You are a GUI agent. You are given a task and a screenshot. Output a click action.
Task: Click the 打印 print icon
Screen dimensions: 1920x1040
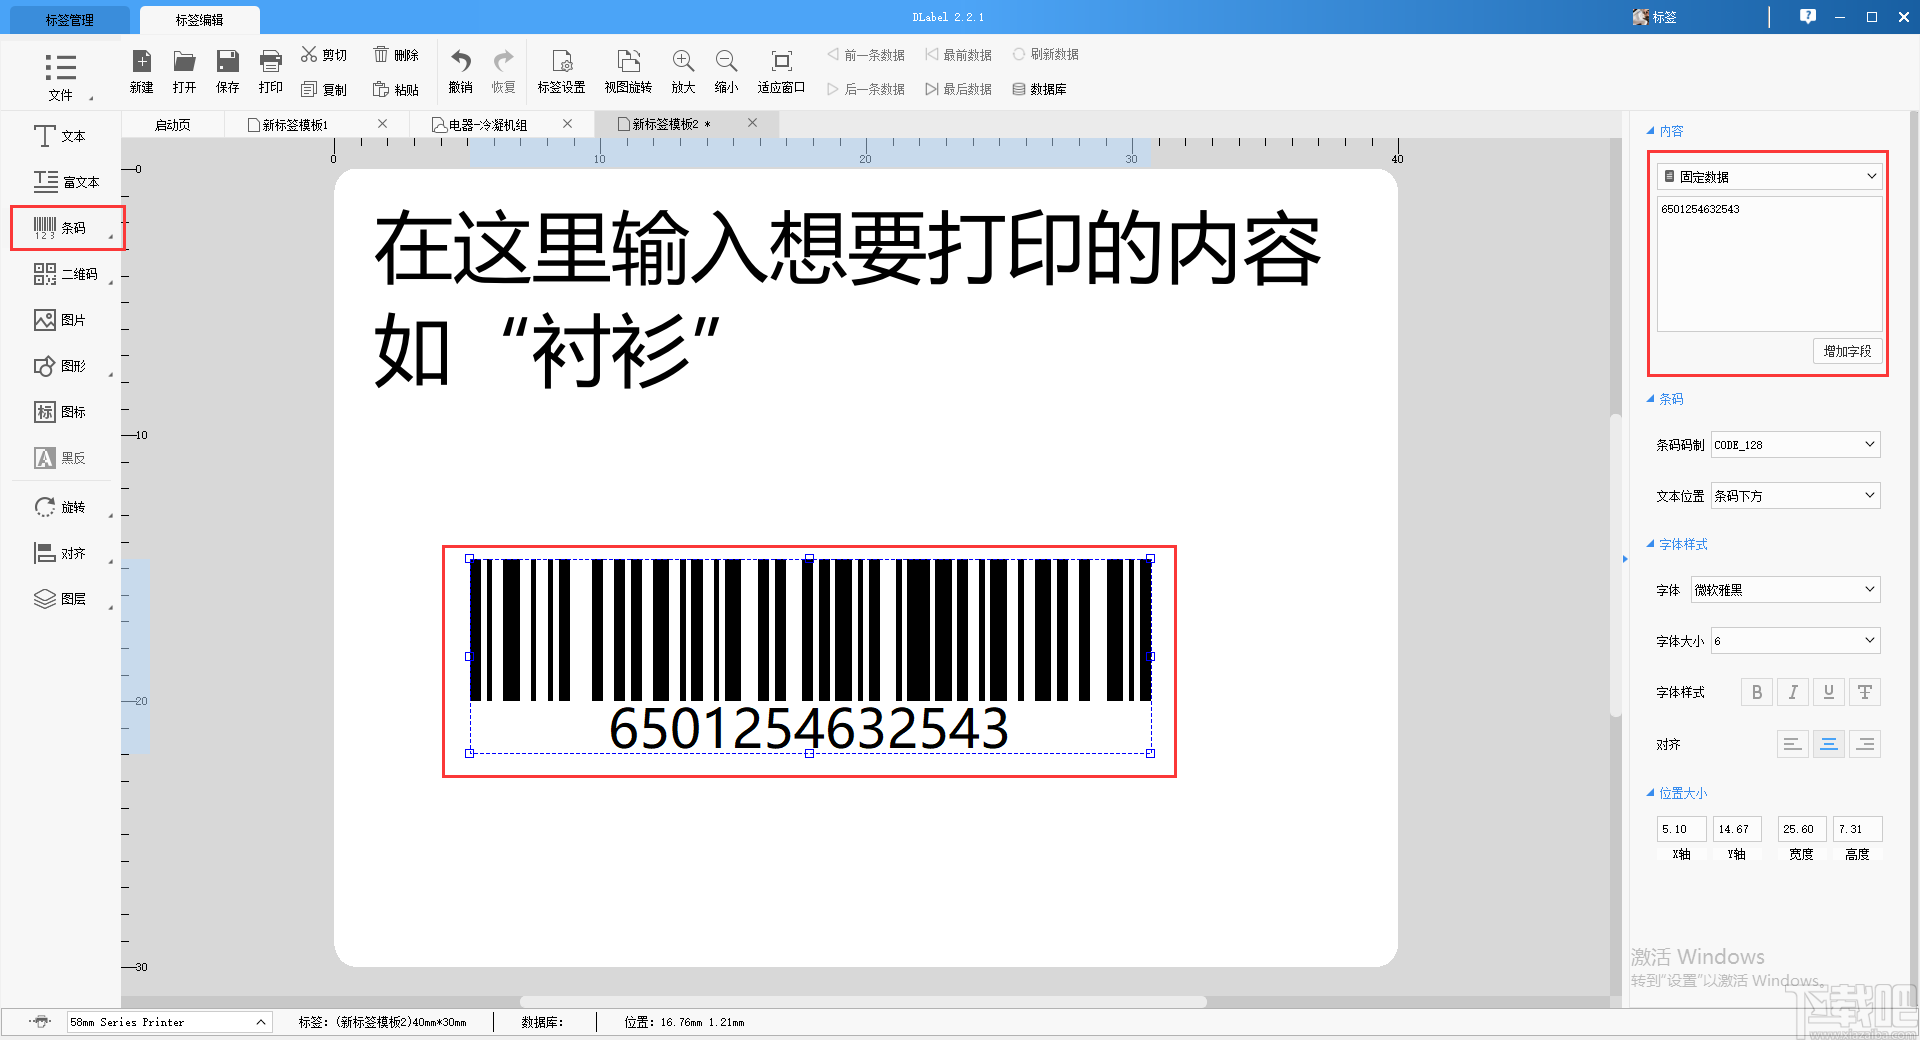269,70
